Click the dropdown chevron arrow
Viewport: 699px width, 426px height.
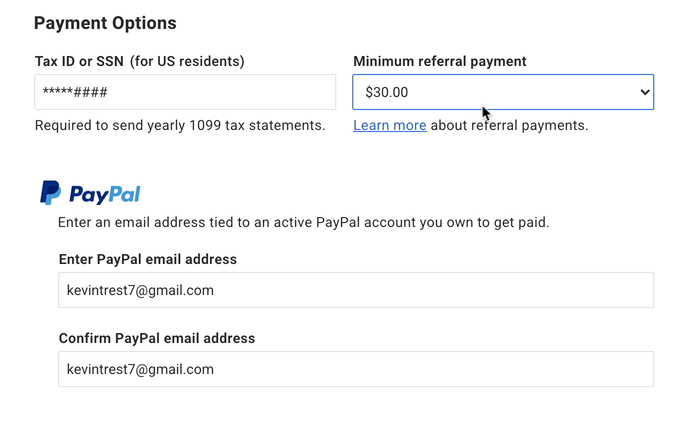click(644, 92)
